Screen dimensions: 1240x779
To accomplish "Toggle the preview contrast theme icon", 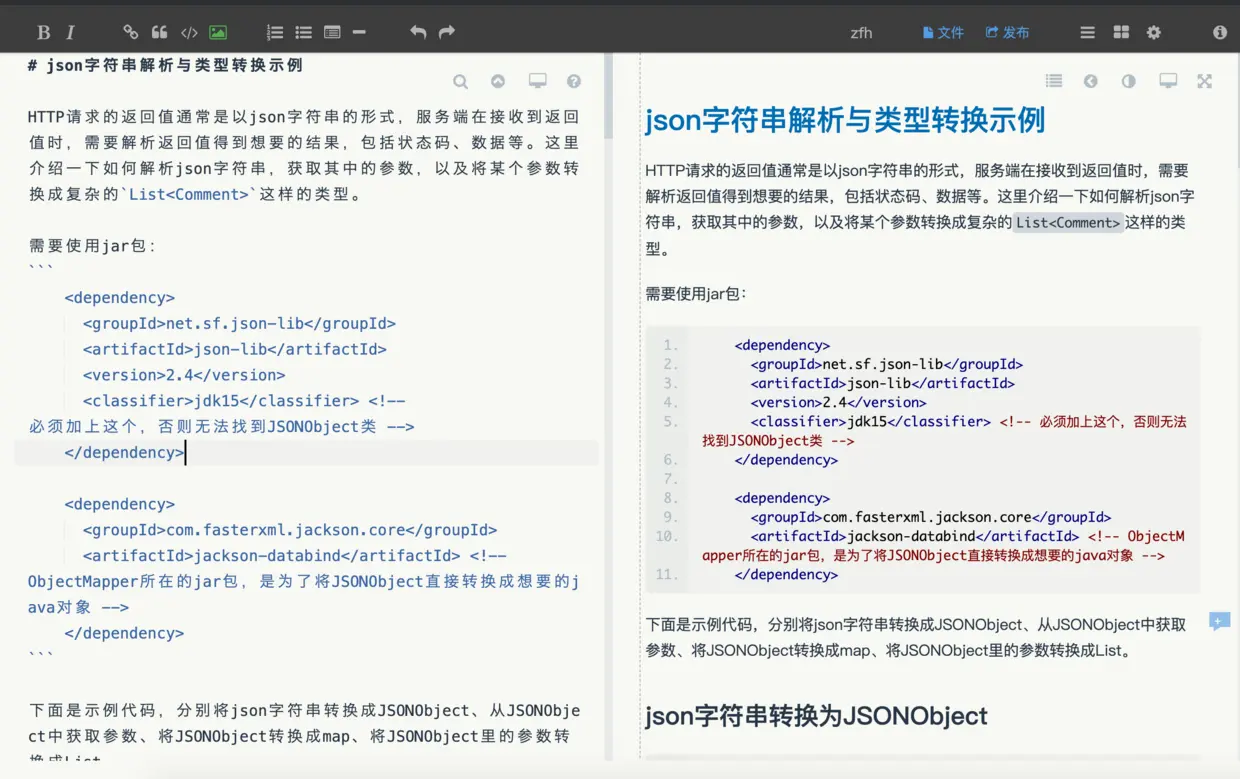I will (1129, 81).
